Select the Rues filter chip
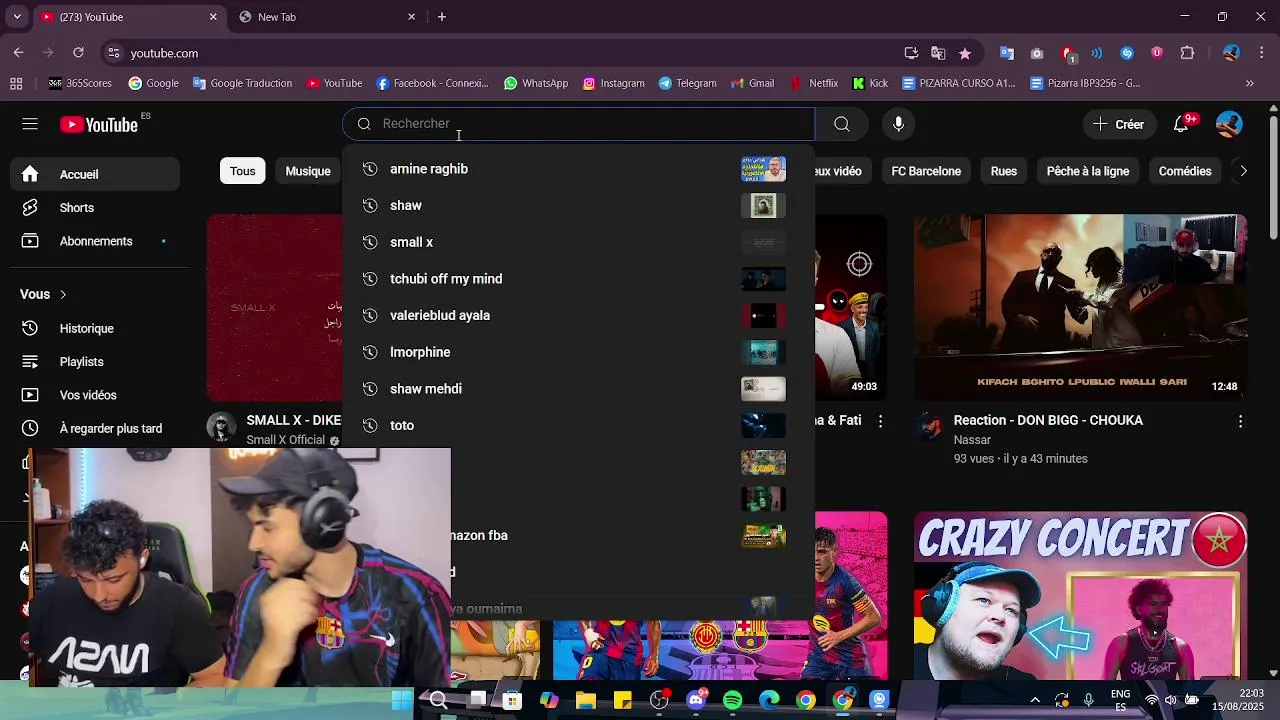The image size is (1280, 720). 1004,171
